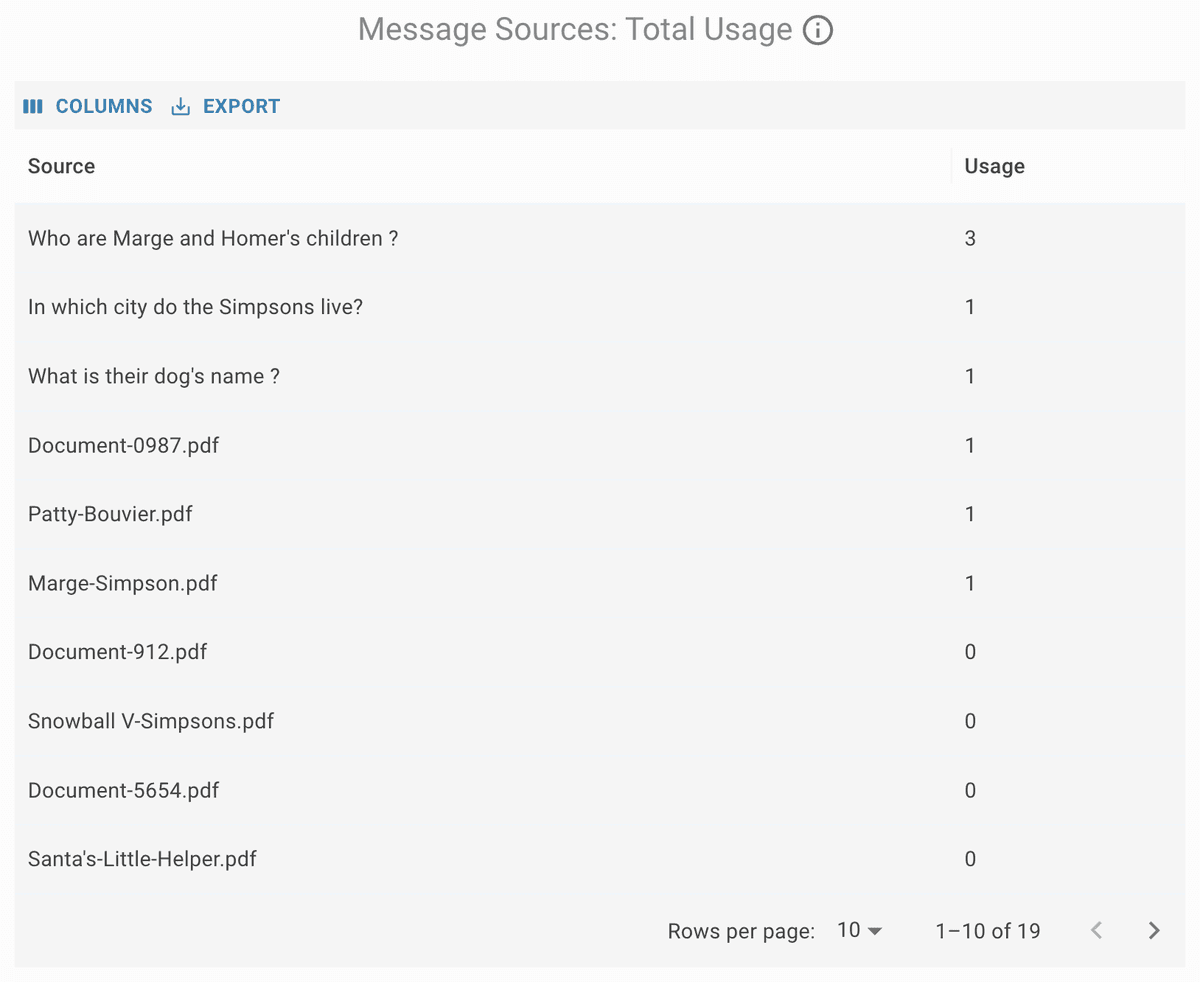Click usage value for Document-912.pdf

(x=970, y=652)
